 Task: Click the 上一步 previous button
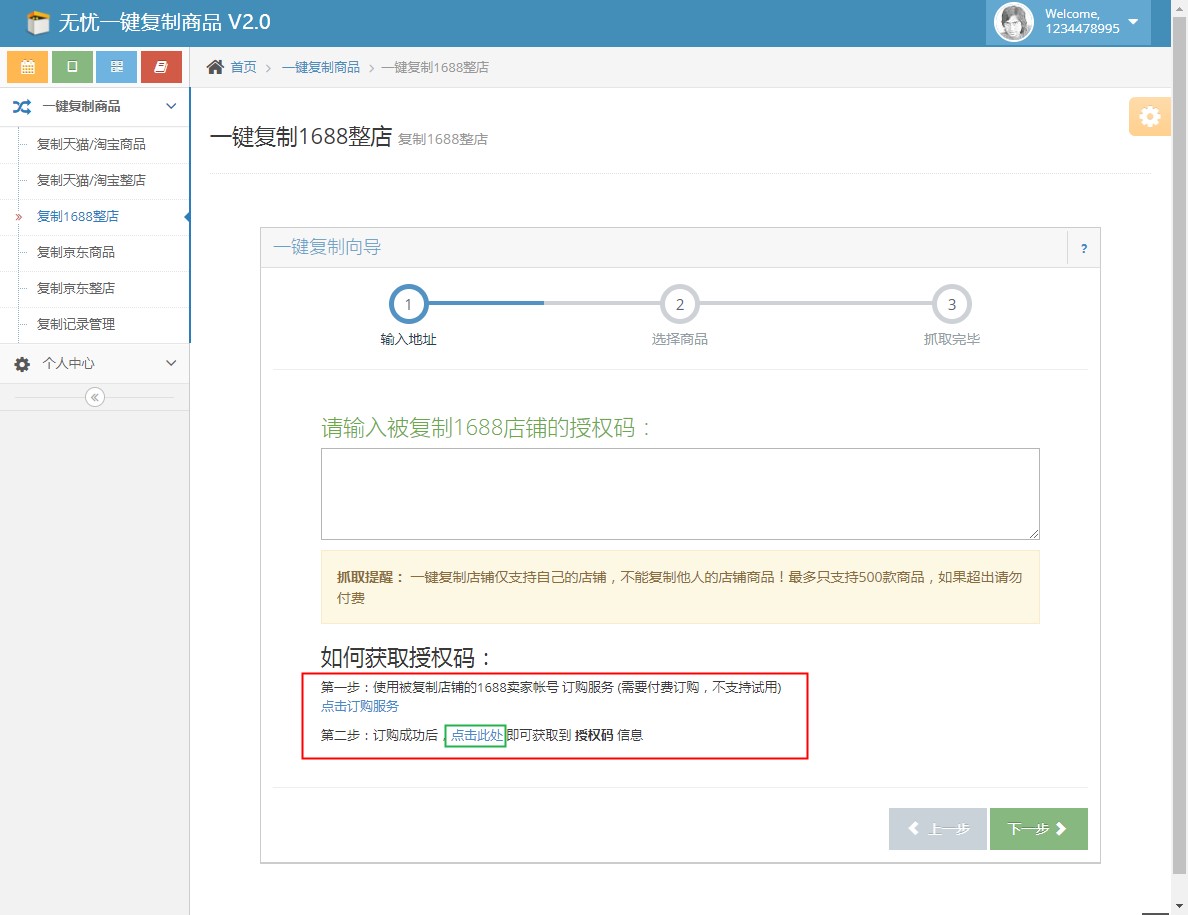tap(938, 829)
